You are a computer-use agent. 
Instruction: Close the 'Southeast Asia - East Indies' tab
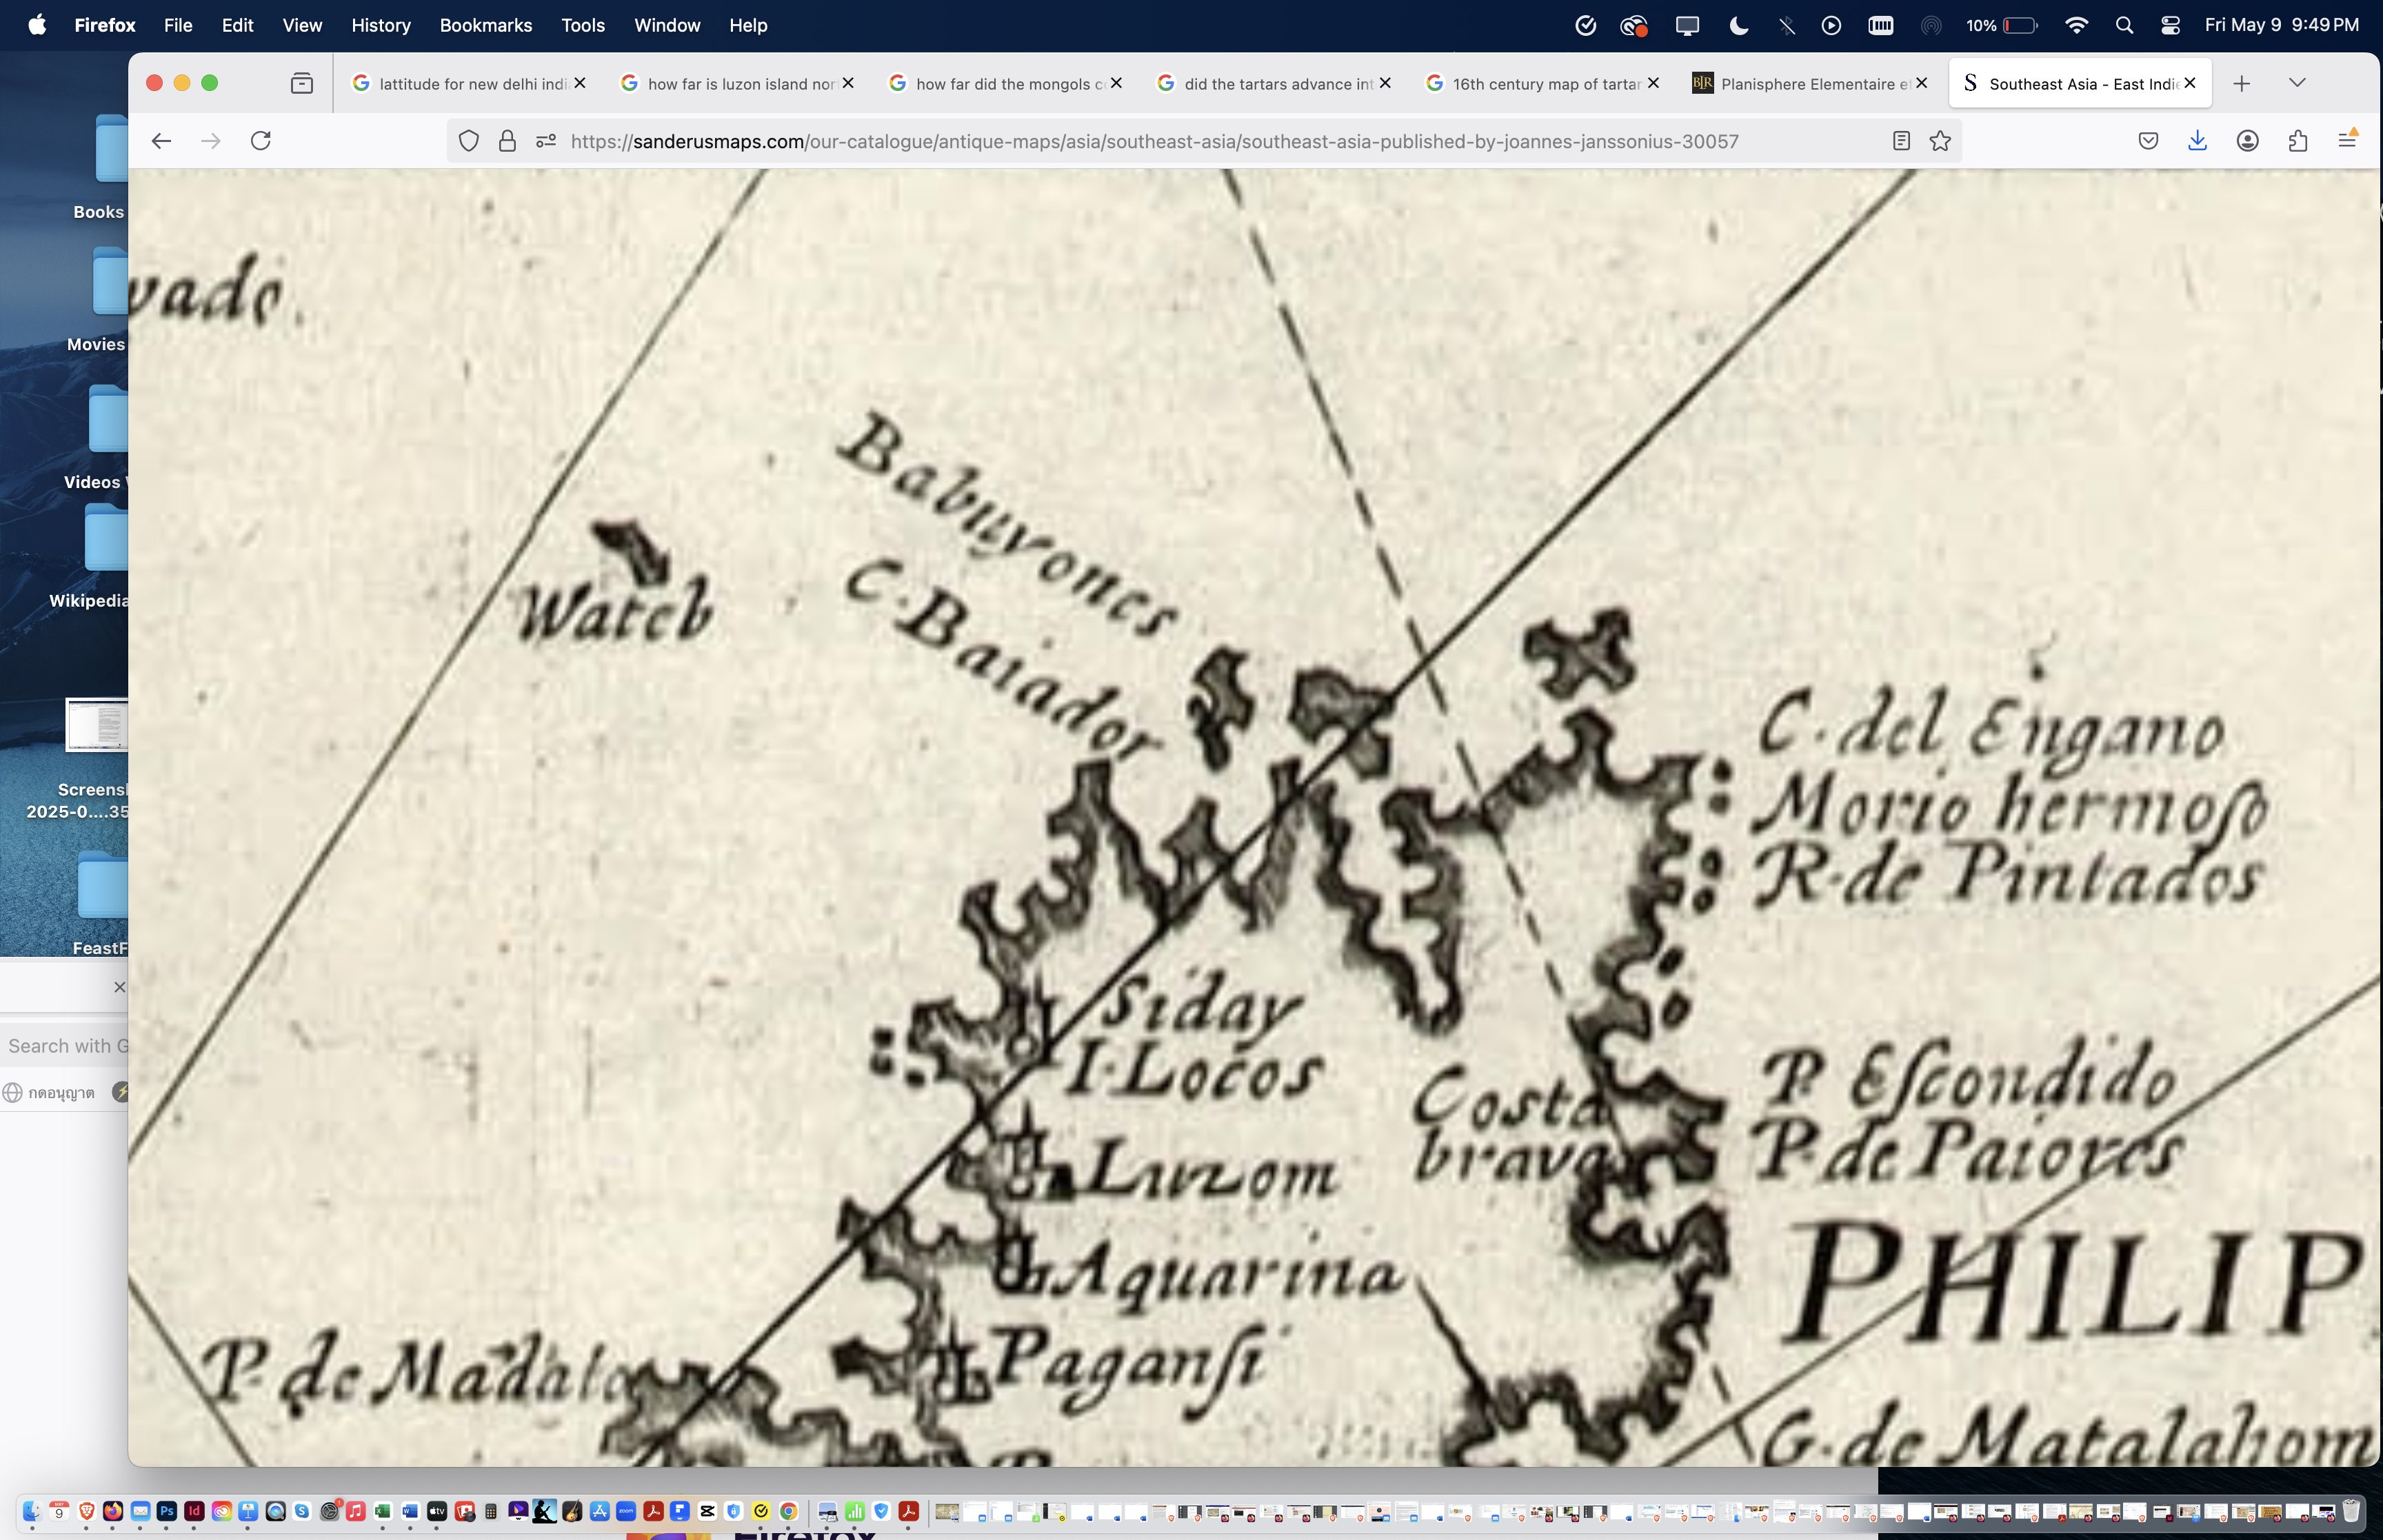pyautogui.click(x=2190, y=83)
